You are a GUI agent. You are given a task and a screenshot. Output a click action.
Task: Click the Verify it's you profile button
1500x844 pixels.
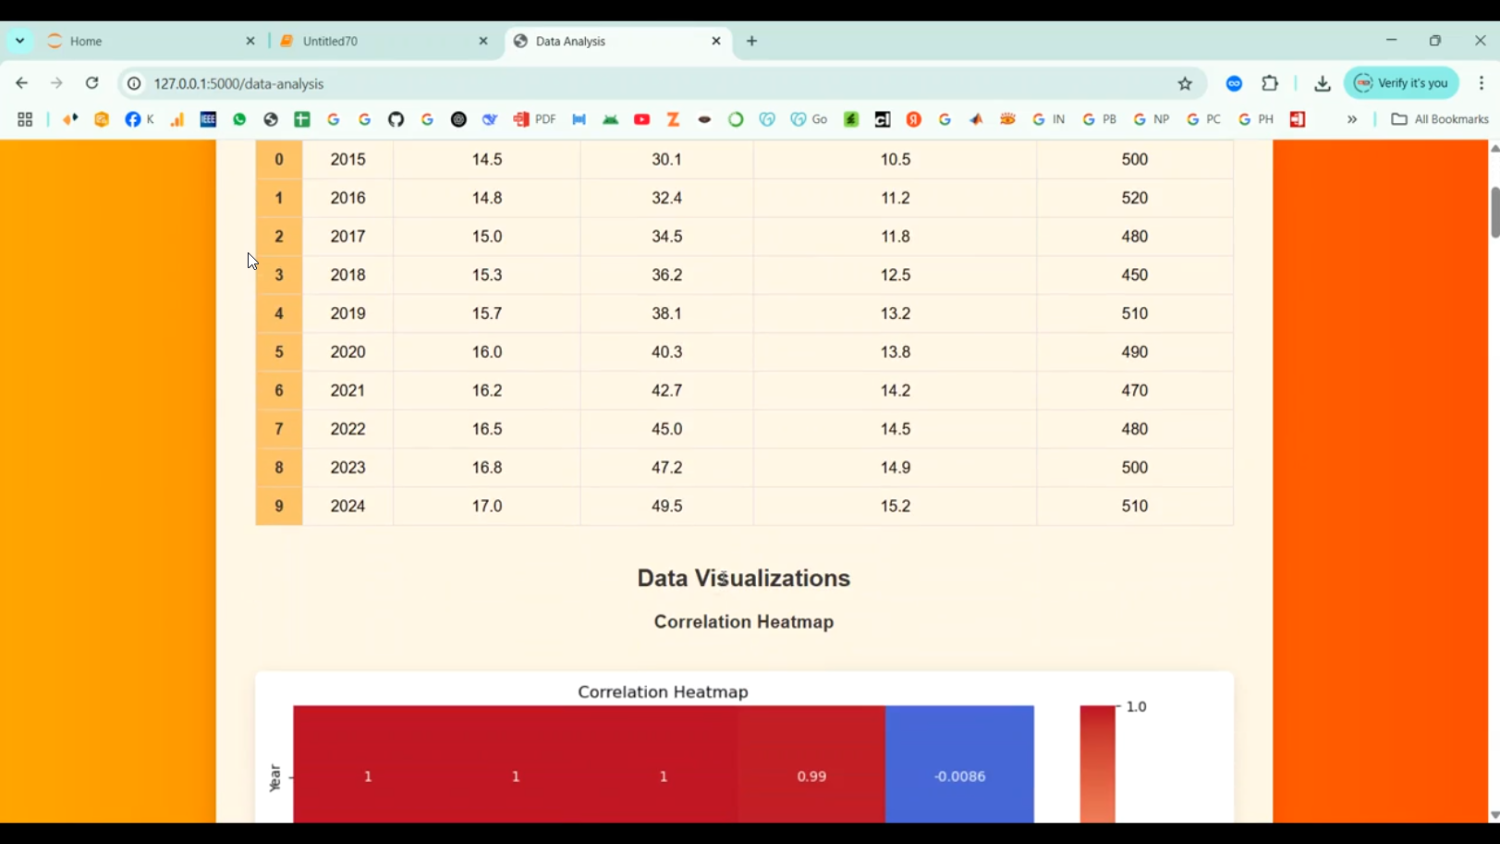click(x=1402, y=83)
